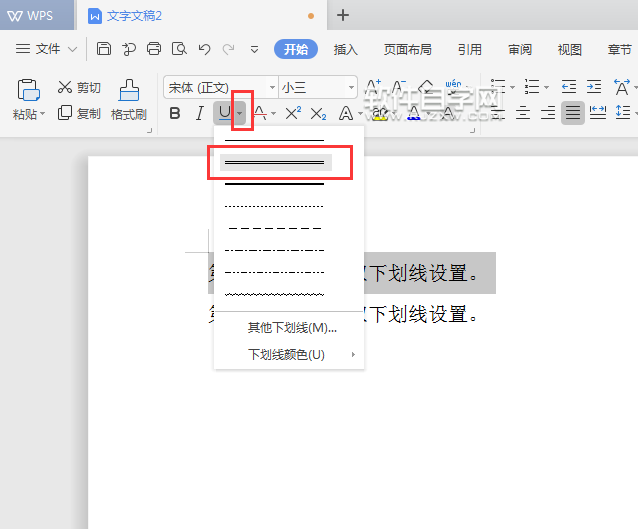The image size is (638, 529).
Task: Switch to the 插入 ribbon tab
Action: pos(345,50)
